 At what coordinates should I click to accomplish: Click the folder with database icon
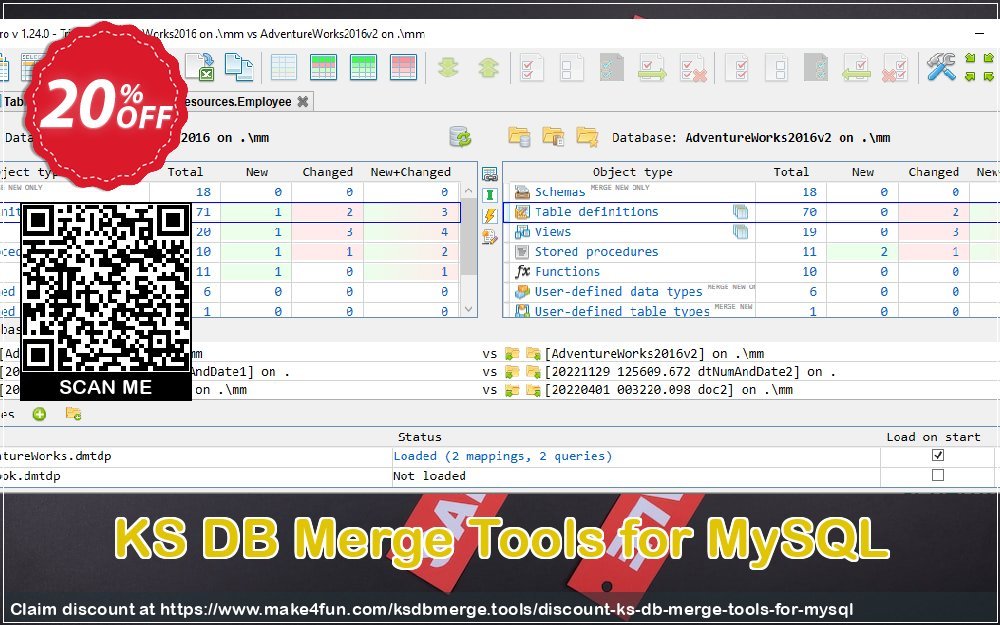coord(519,136)
